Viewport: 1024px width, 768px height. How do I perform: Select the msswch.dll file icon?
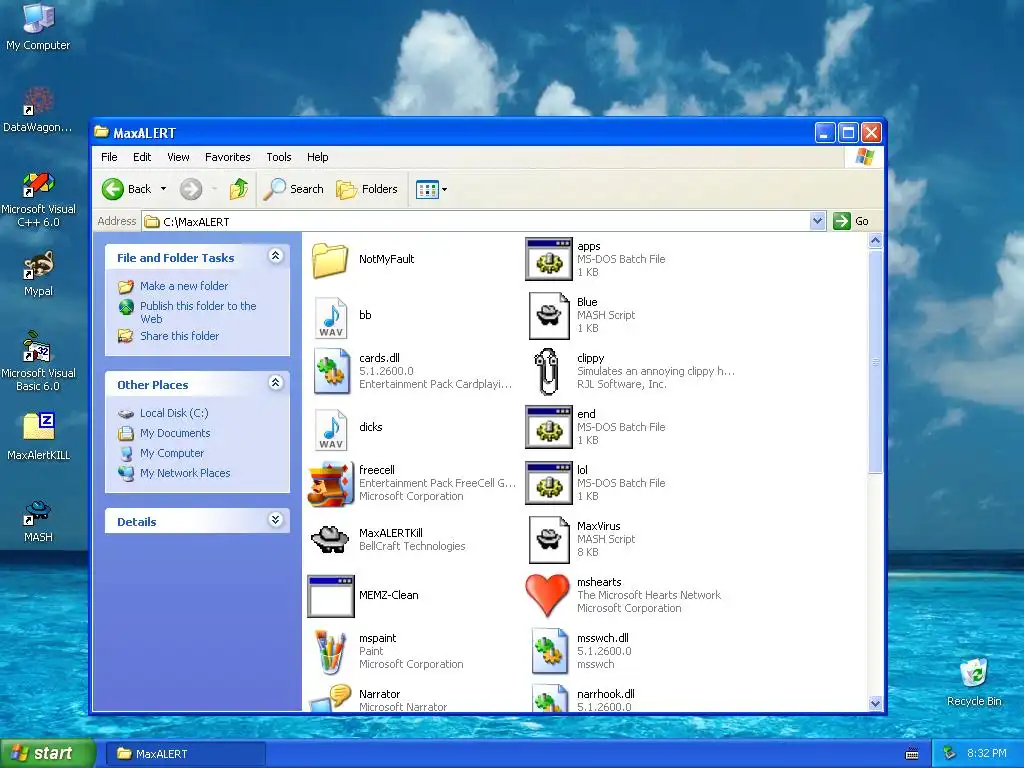click(549, 651)
